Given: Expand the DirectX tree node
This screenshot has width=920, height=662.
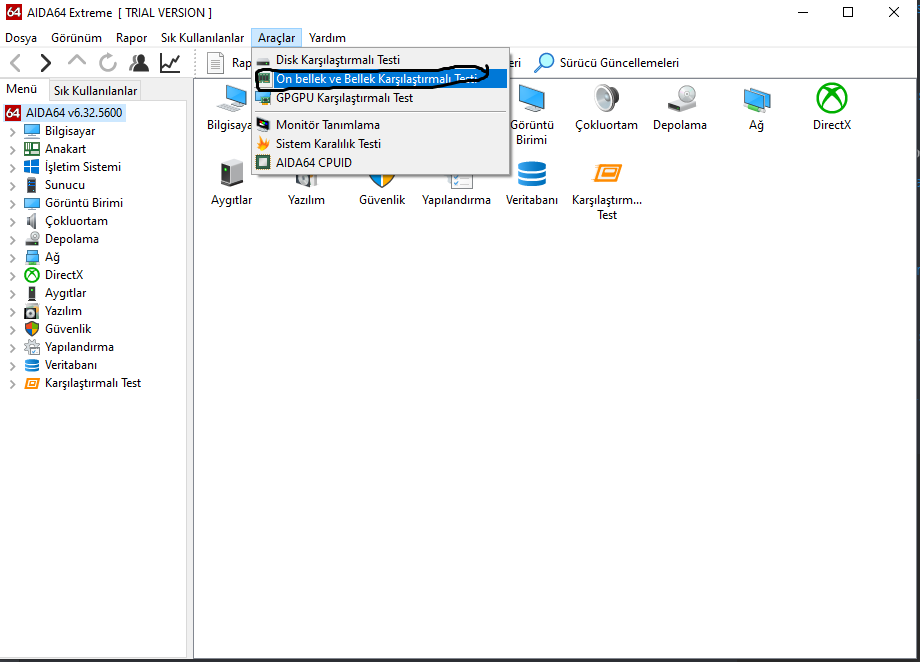Looking at the screenshot, I should [12, 276].
